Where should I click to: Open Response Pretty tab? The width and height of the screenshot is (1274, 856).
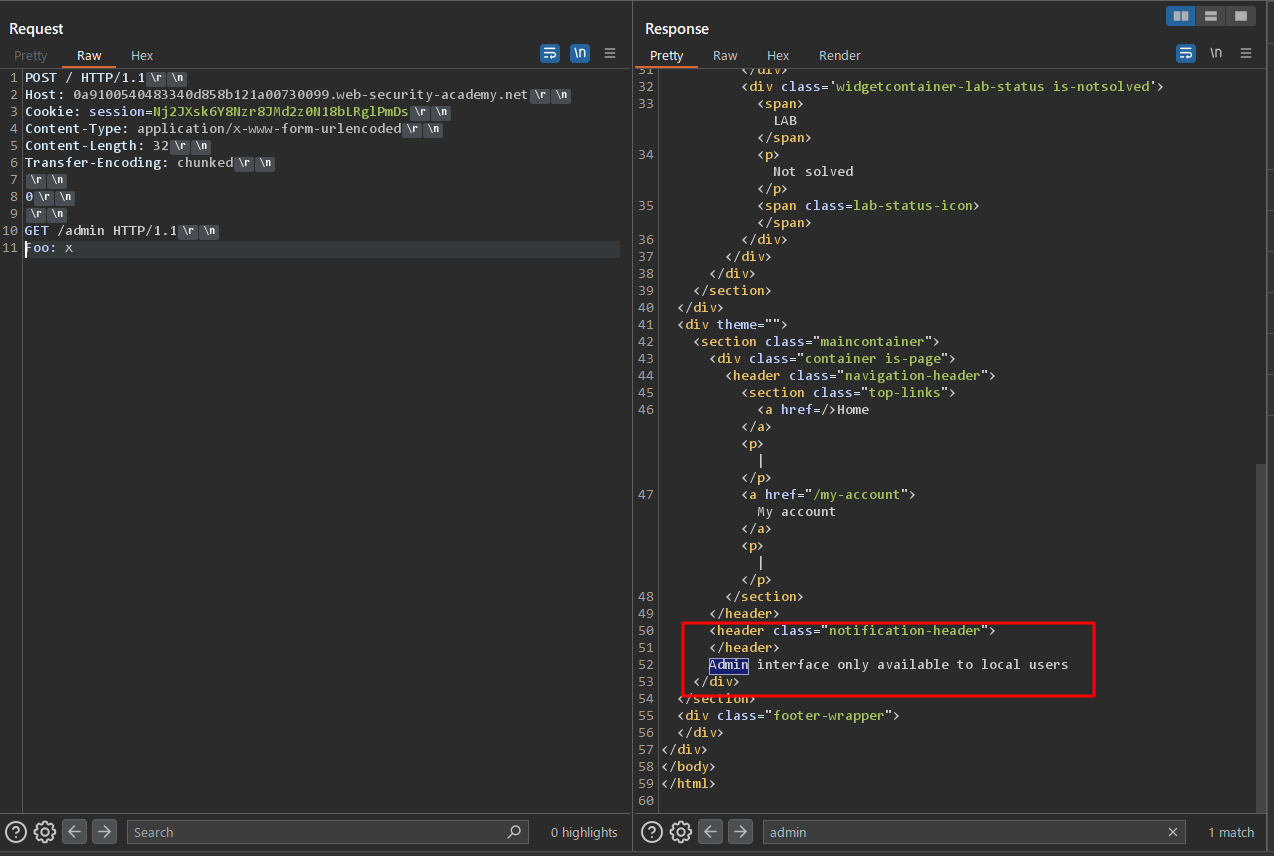point(666,56)
